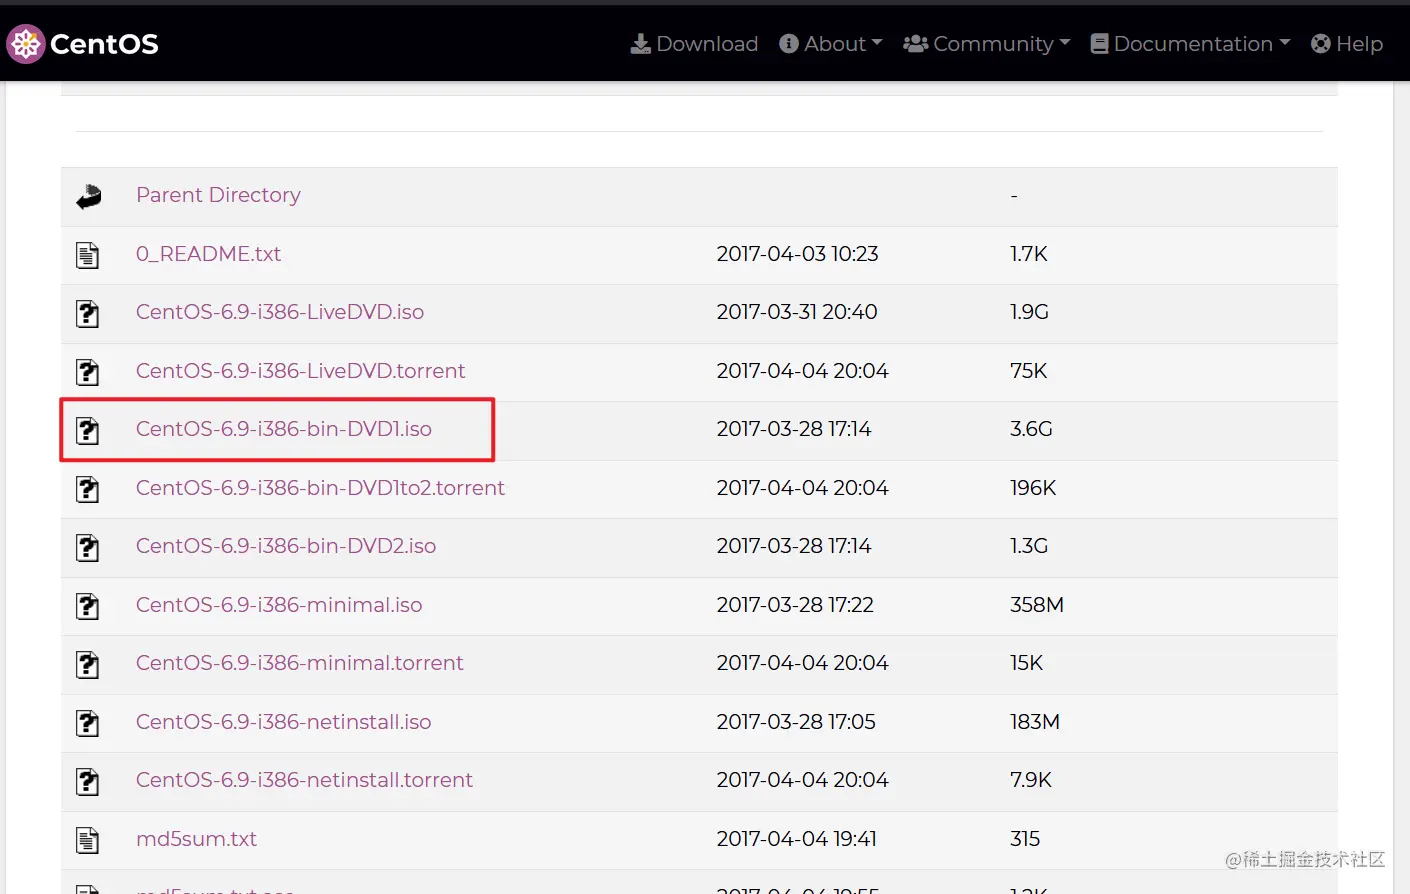Open the Download page from the navbar
1410x894 pixels.
[x=695, y=44]
